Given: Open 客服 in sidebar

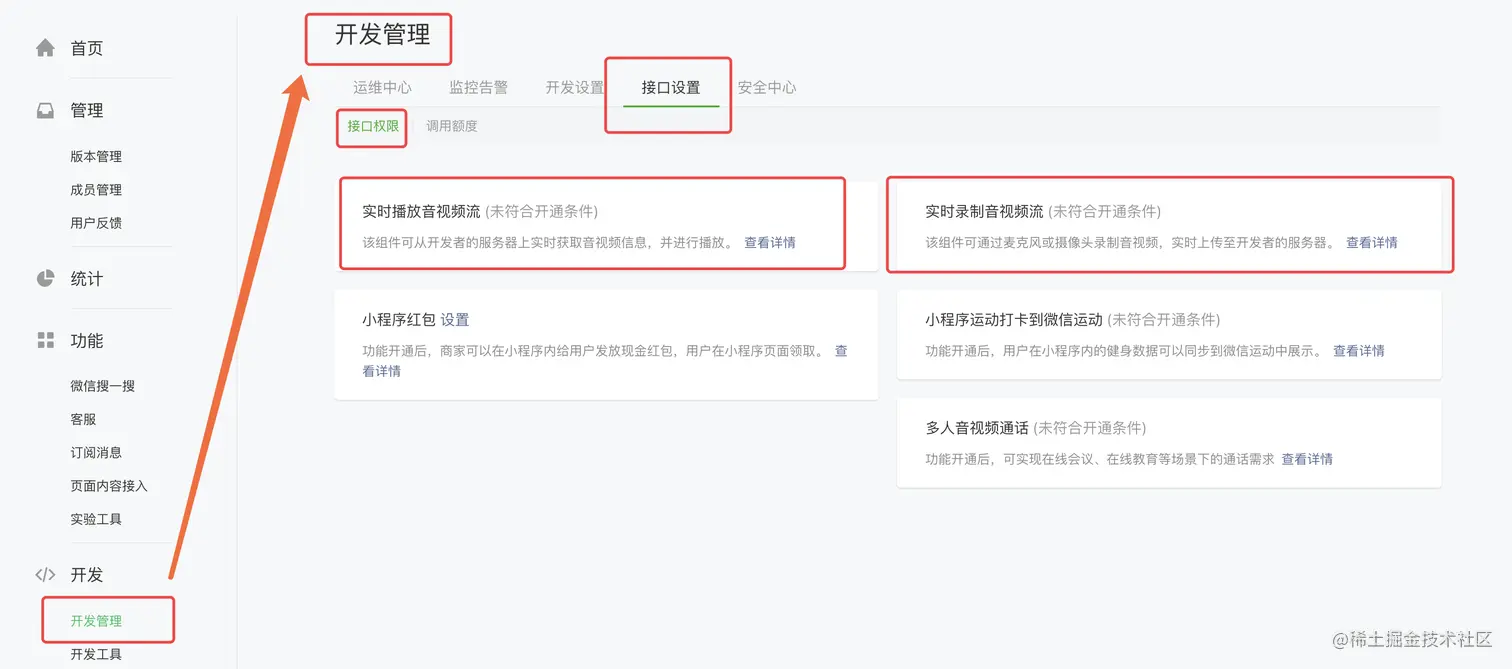Looking at the screenshot, I should click(83, 419).
